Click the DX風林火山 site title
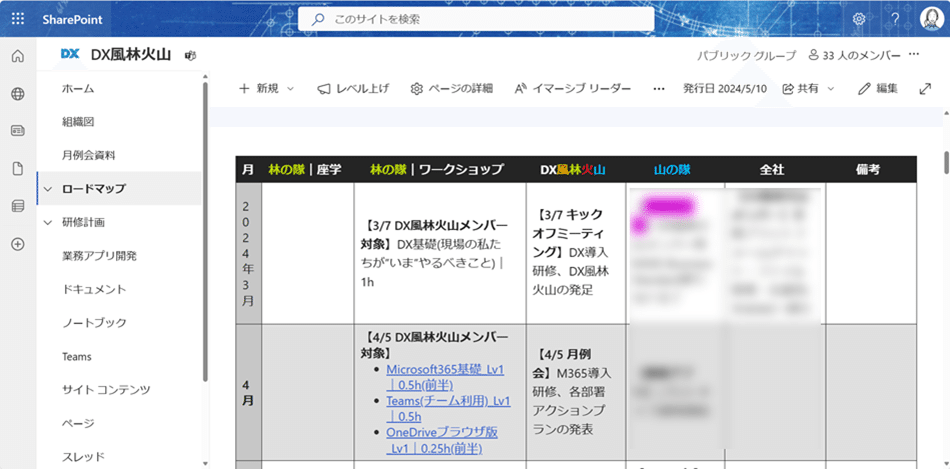Image resolution: width=950 pixels, height=469 pixels. (x=131, y=55)
